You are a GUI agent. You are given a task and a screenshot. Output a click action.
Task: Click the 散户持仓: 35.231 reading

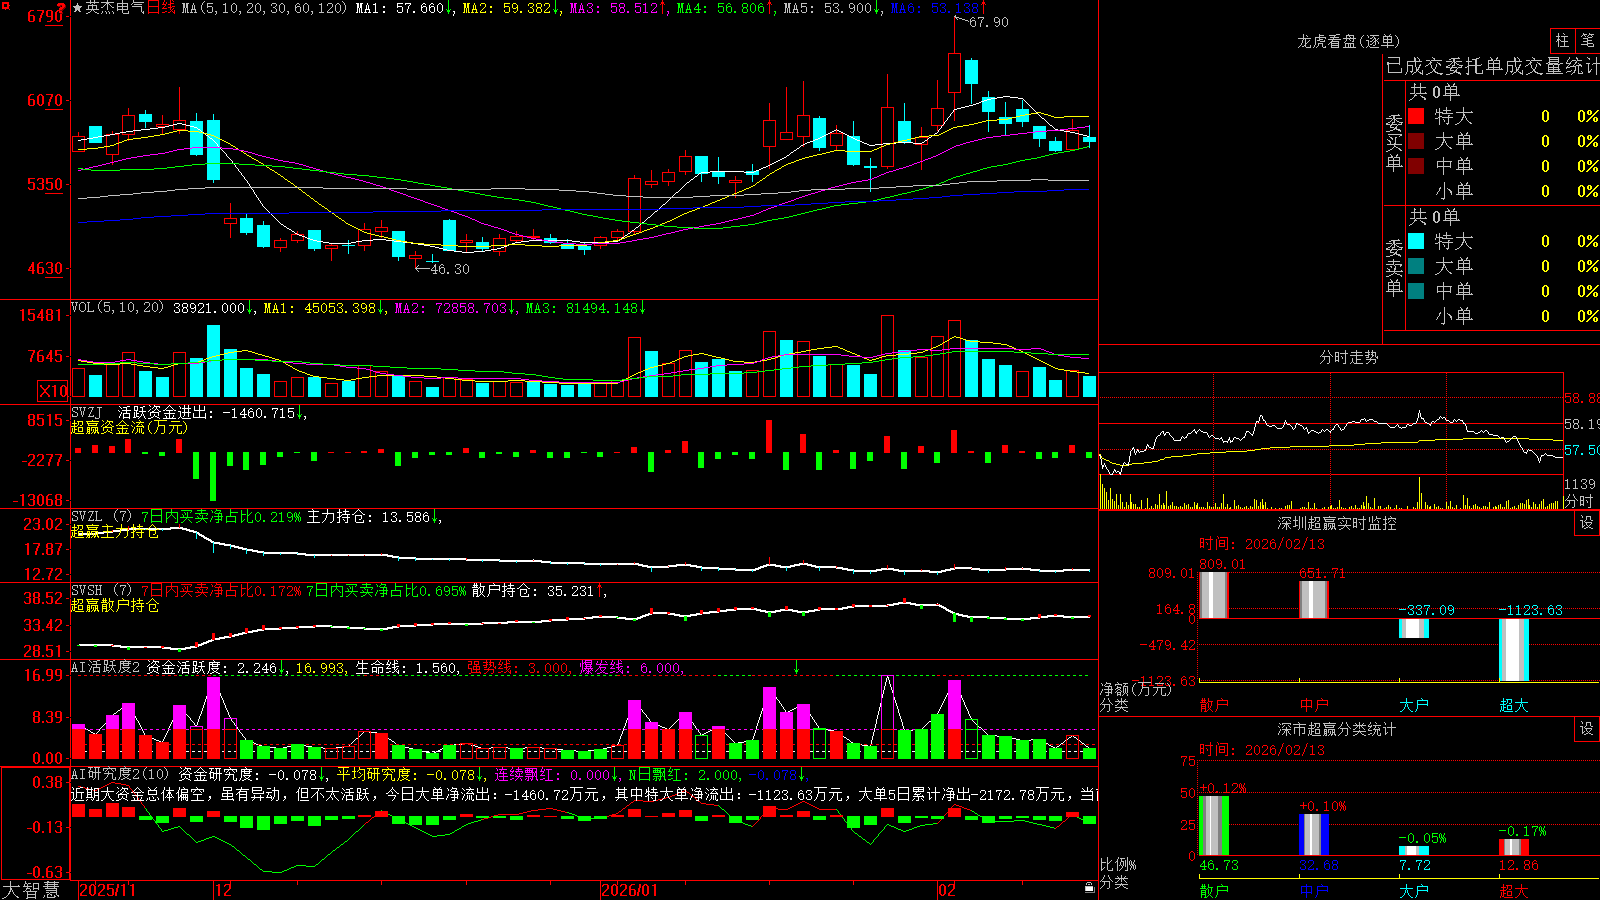tap(533, 591)
